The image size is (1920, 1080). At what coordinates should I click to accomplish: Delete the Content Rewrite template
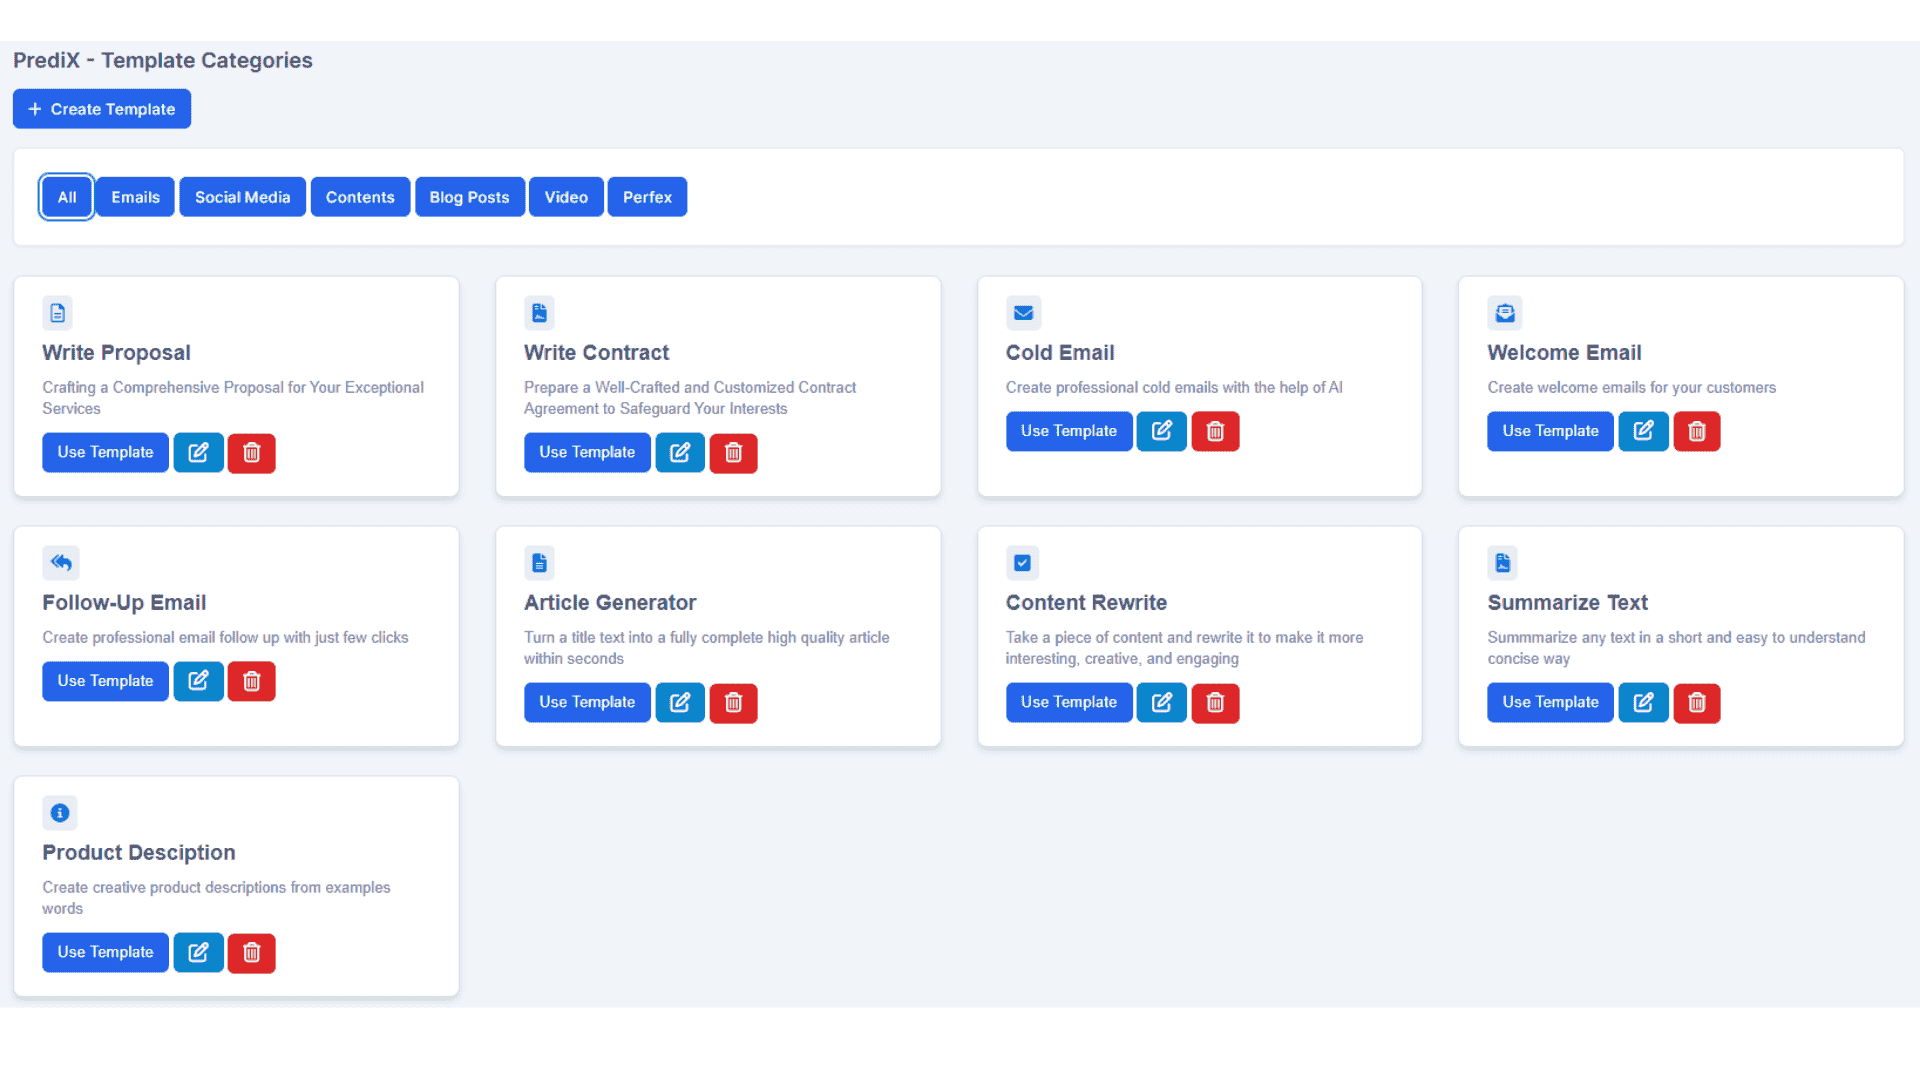[x=1215, y=703]
